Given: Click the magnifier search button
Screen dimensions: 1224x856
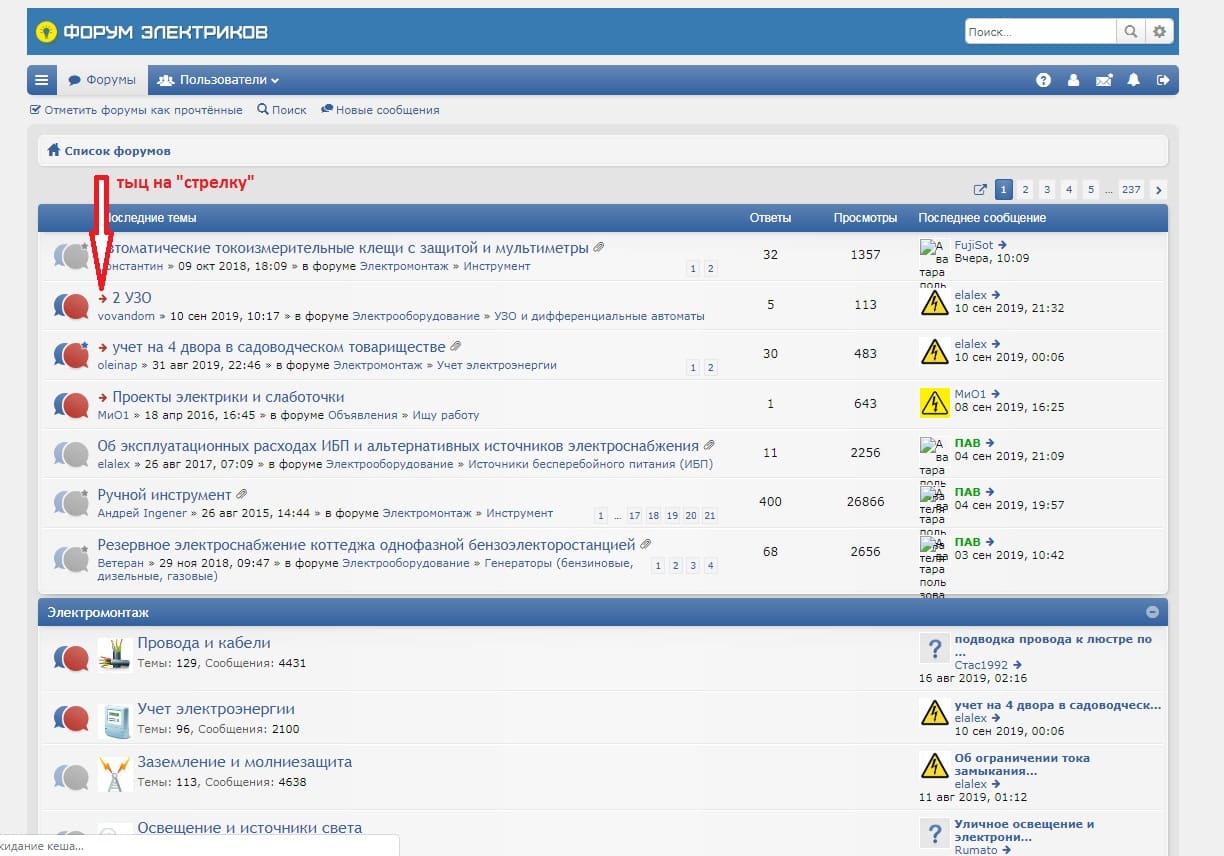Looking at the screenshot, I should click(x=1130, y=32).
